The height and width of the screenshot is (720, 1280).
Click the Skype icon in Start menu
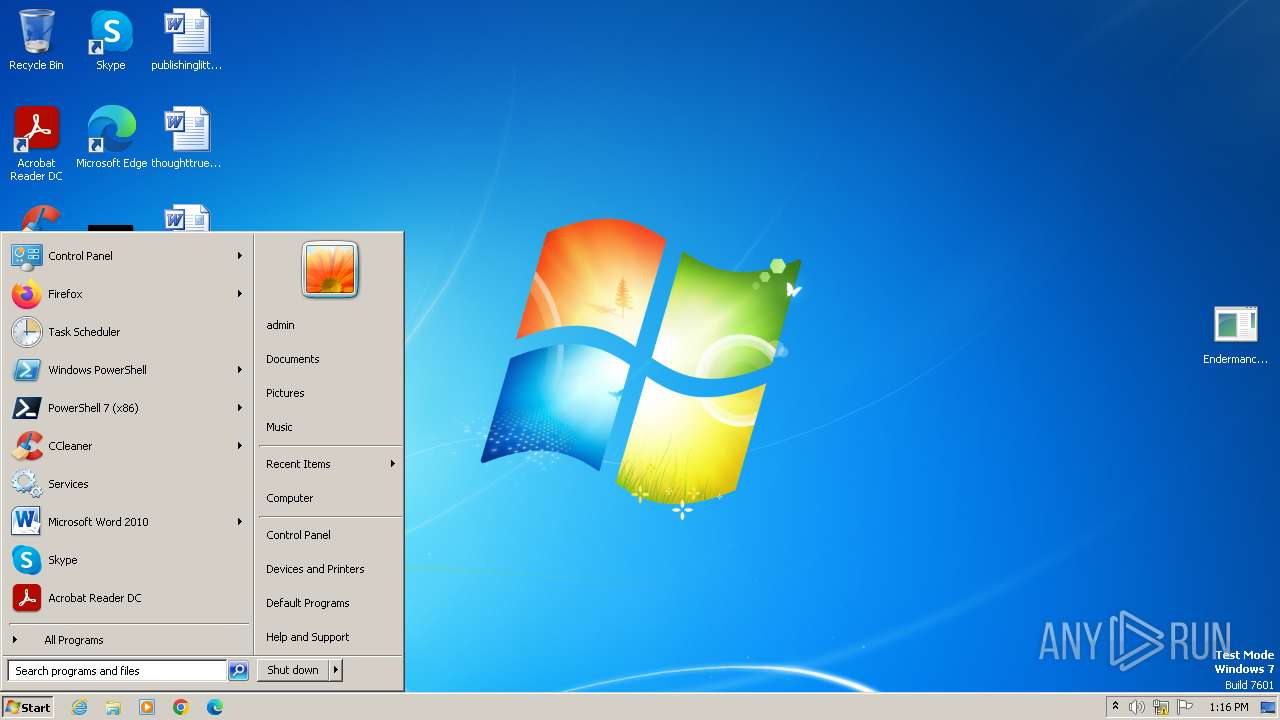26,560
